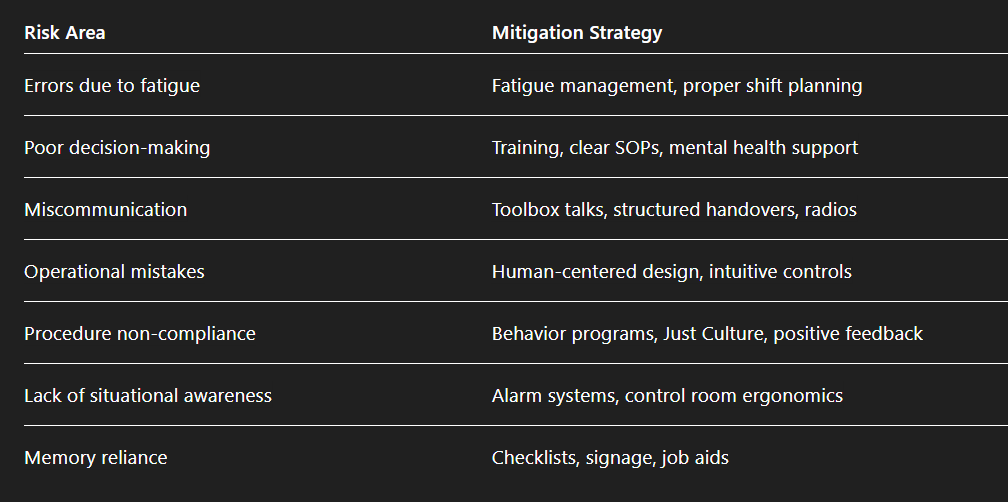Image resolution: width=1008 pixels, height=502 pixels.
Task: Click the Mitigation Strategy column header
Action: 577,33
